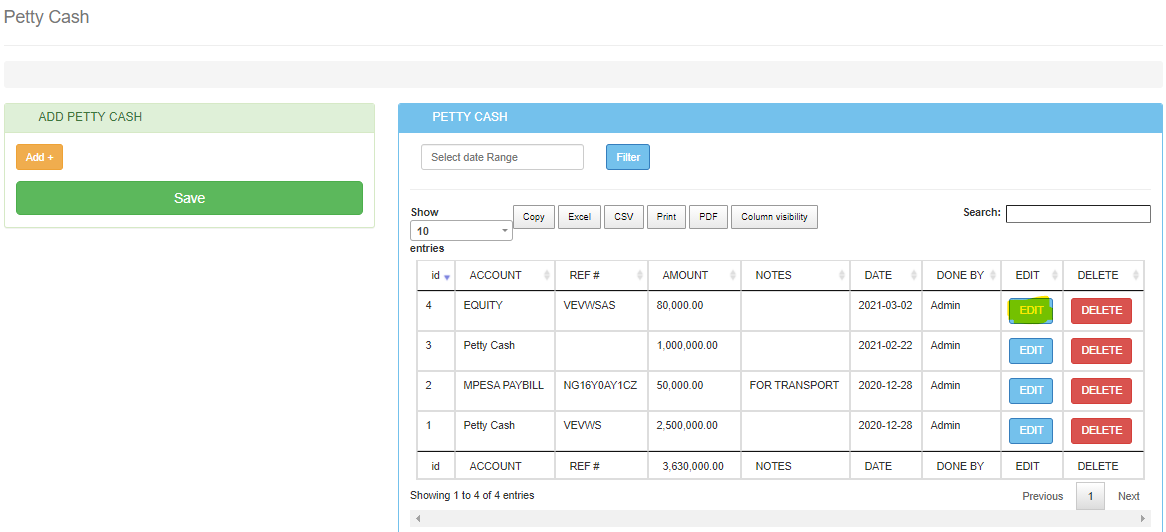
Task: Delete the MPESA PAYBILL entry
Action: [x=1101, y=391]
